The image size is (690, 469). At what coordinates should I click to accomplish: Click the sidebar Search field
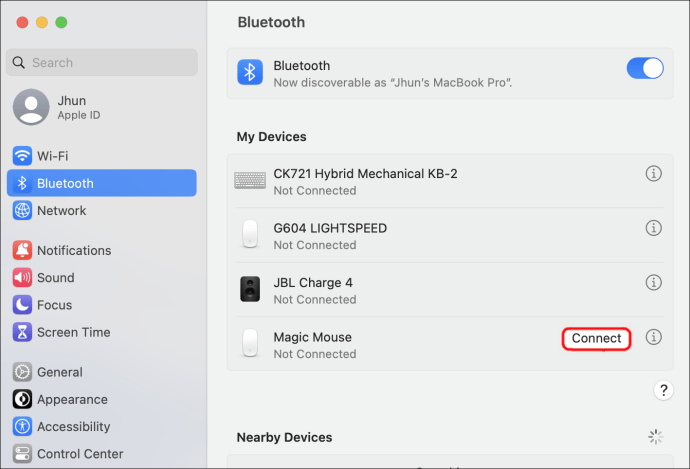click(x=103, y=62)
